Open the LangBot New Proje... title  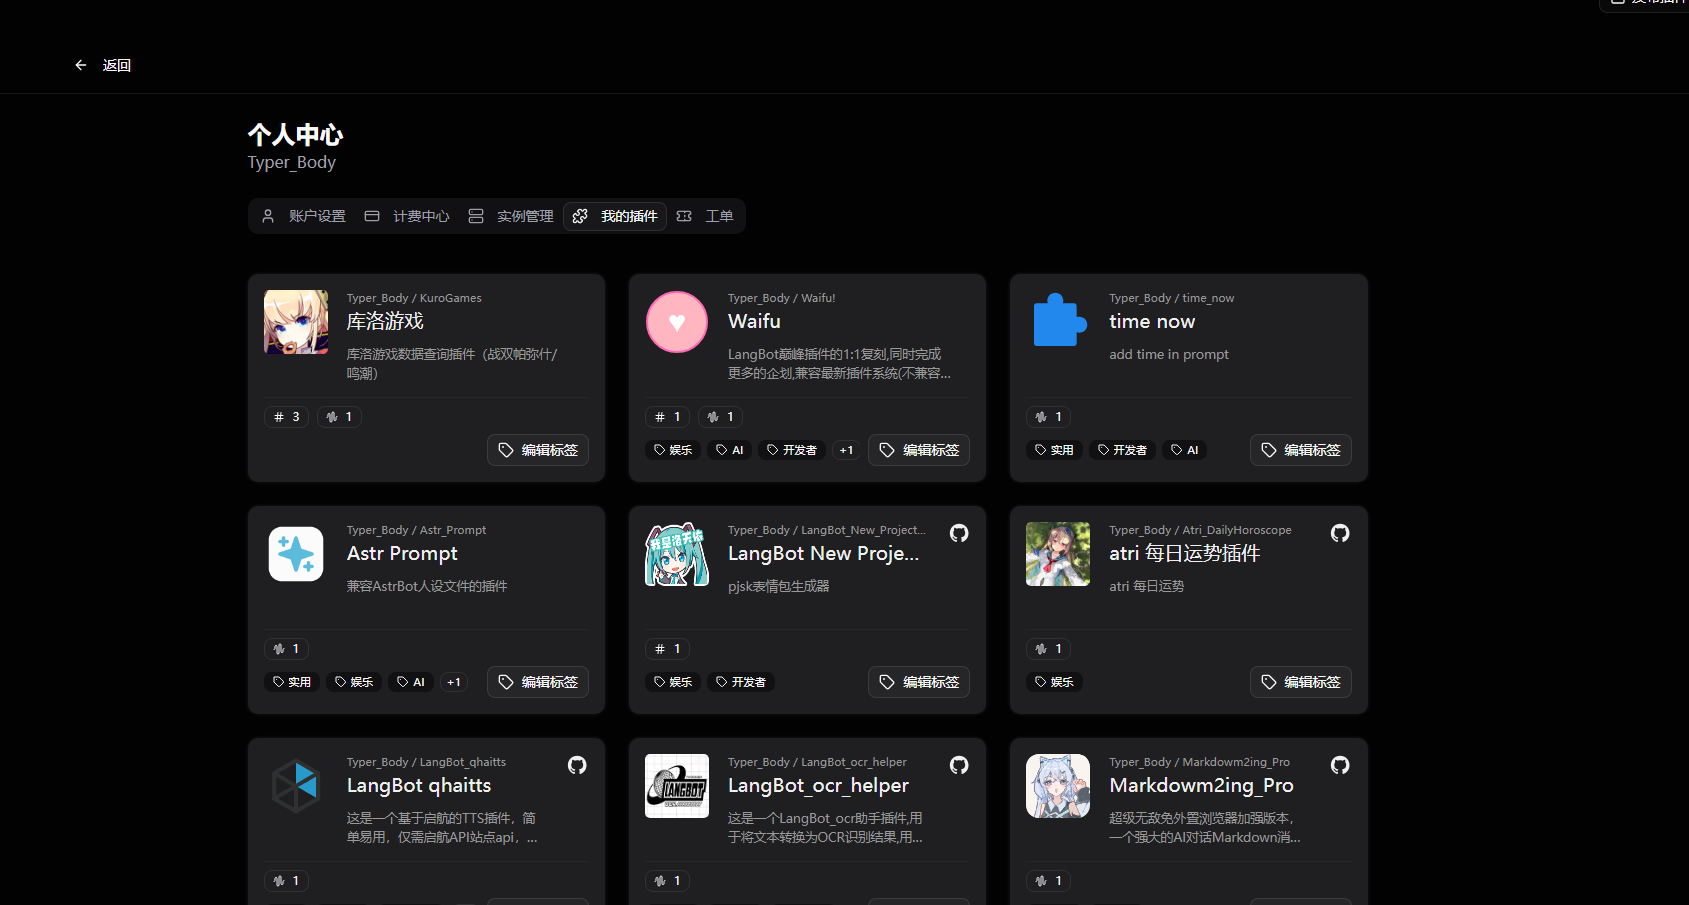(x=823, y=553)
